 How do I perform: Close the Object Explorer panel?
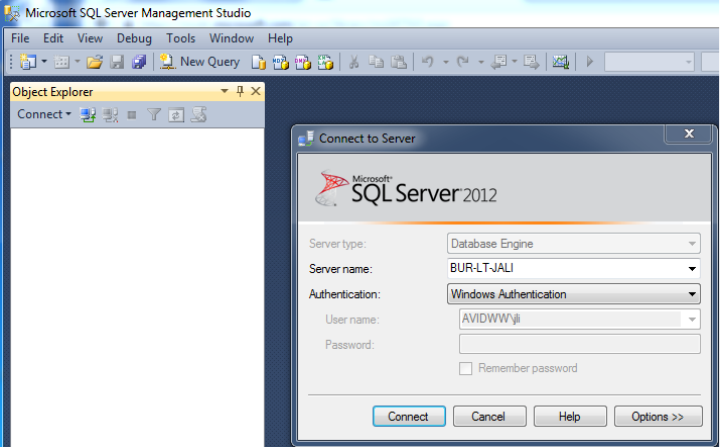256,91
